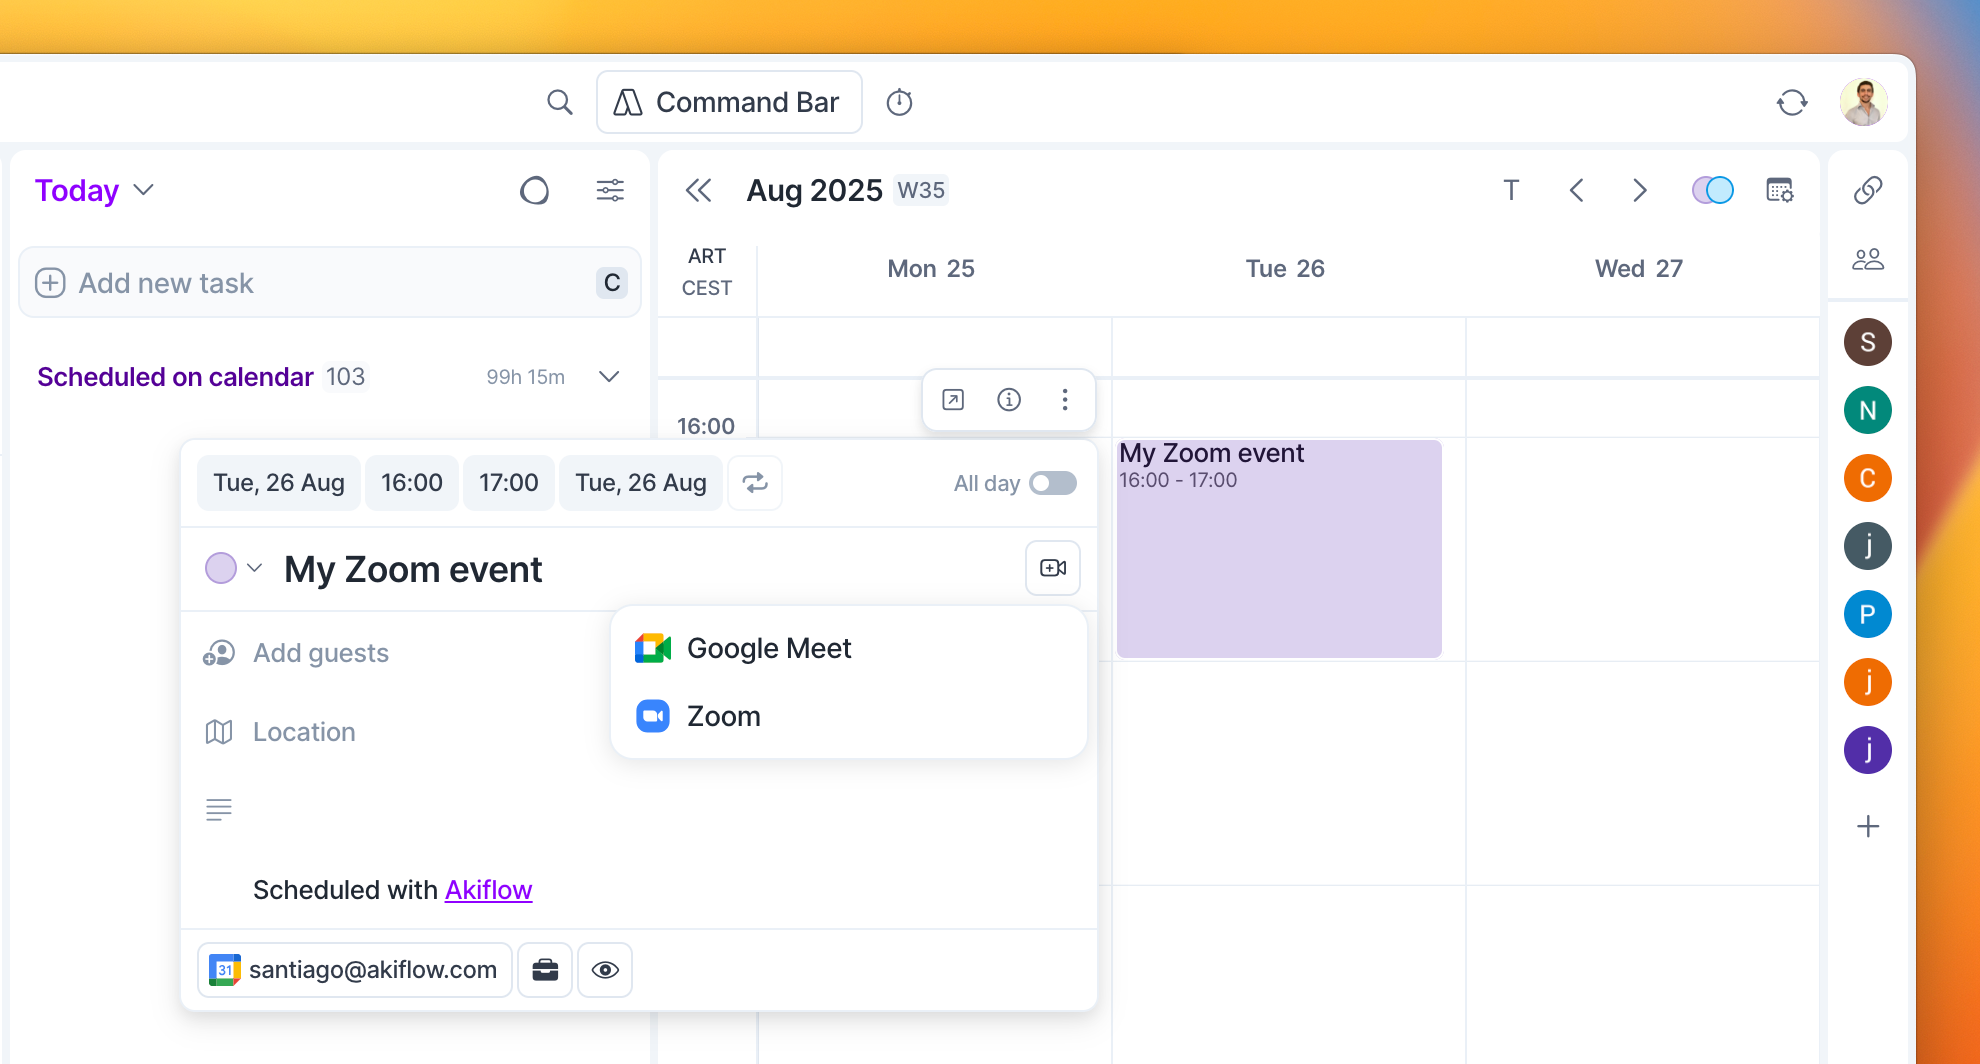1980x1064 pixels.
Task: Click the circle progress icon in task panel
Action: tap(535, 190)
